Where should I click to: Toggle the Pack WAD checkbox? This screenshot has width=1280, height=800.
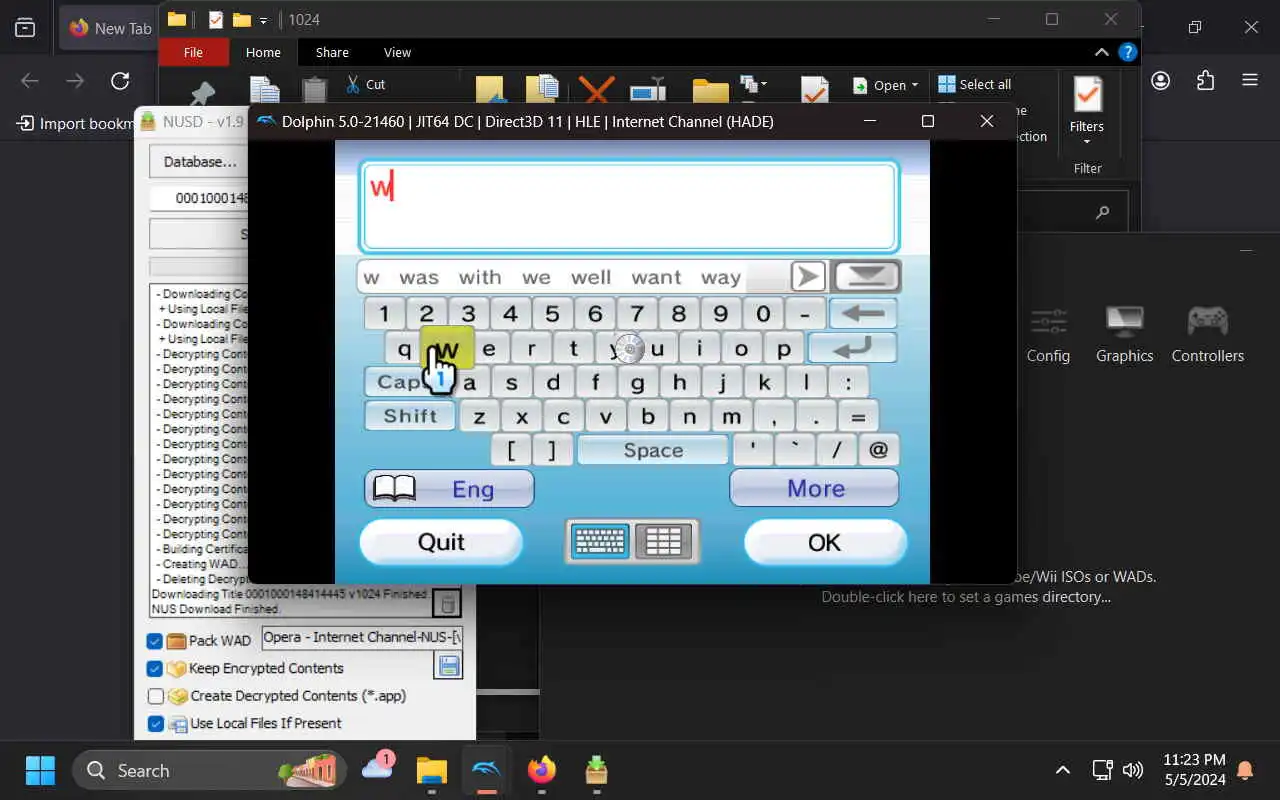coord(155,641)
